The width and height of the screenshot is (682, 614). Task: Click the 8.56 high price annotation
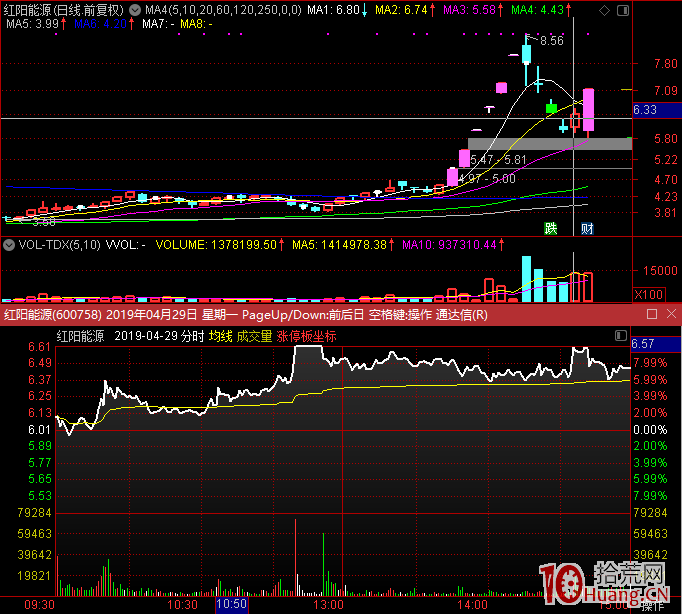click(x=552, y=41)
